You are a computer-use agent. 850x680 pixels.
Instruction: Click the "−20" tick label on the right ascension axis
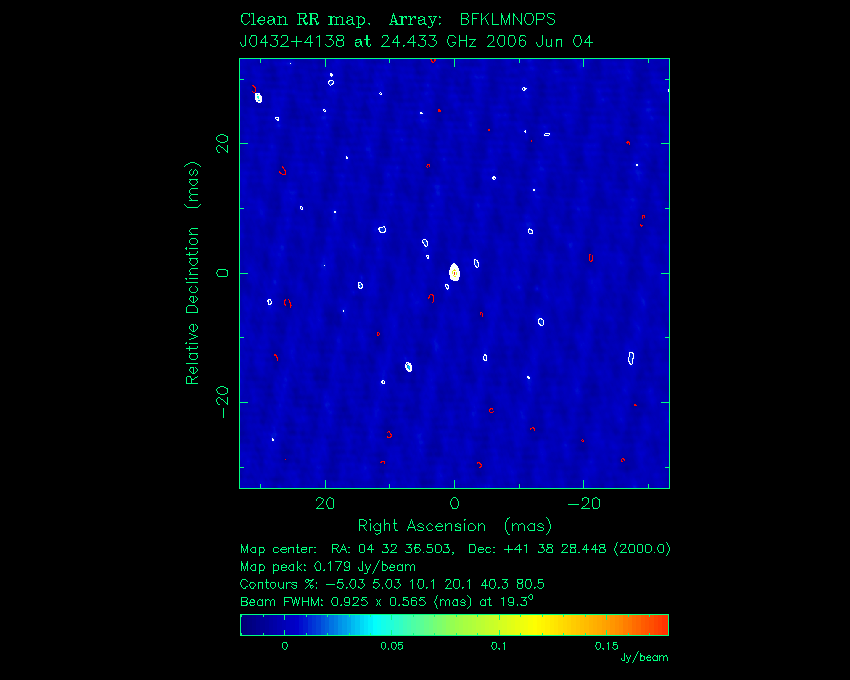[x=584, y=504]
